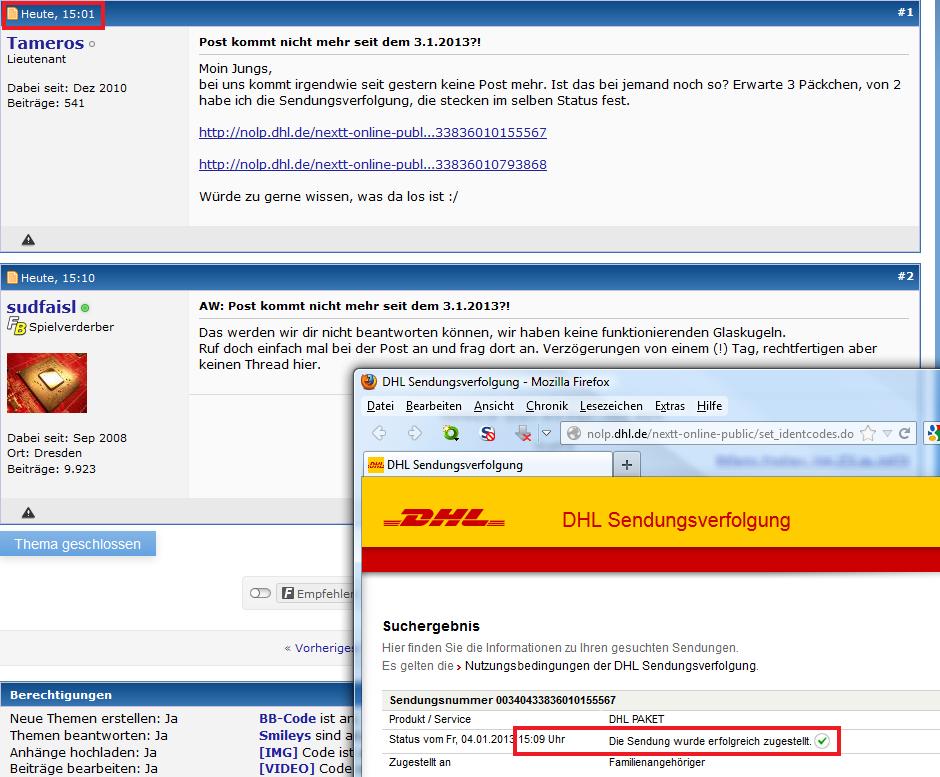Image resolution: width=940 pixels, height=777 pixels.
Task: Open URL history dropdown arrow in address bar
Action: 887,433
